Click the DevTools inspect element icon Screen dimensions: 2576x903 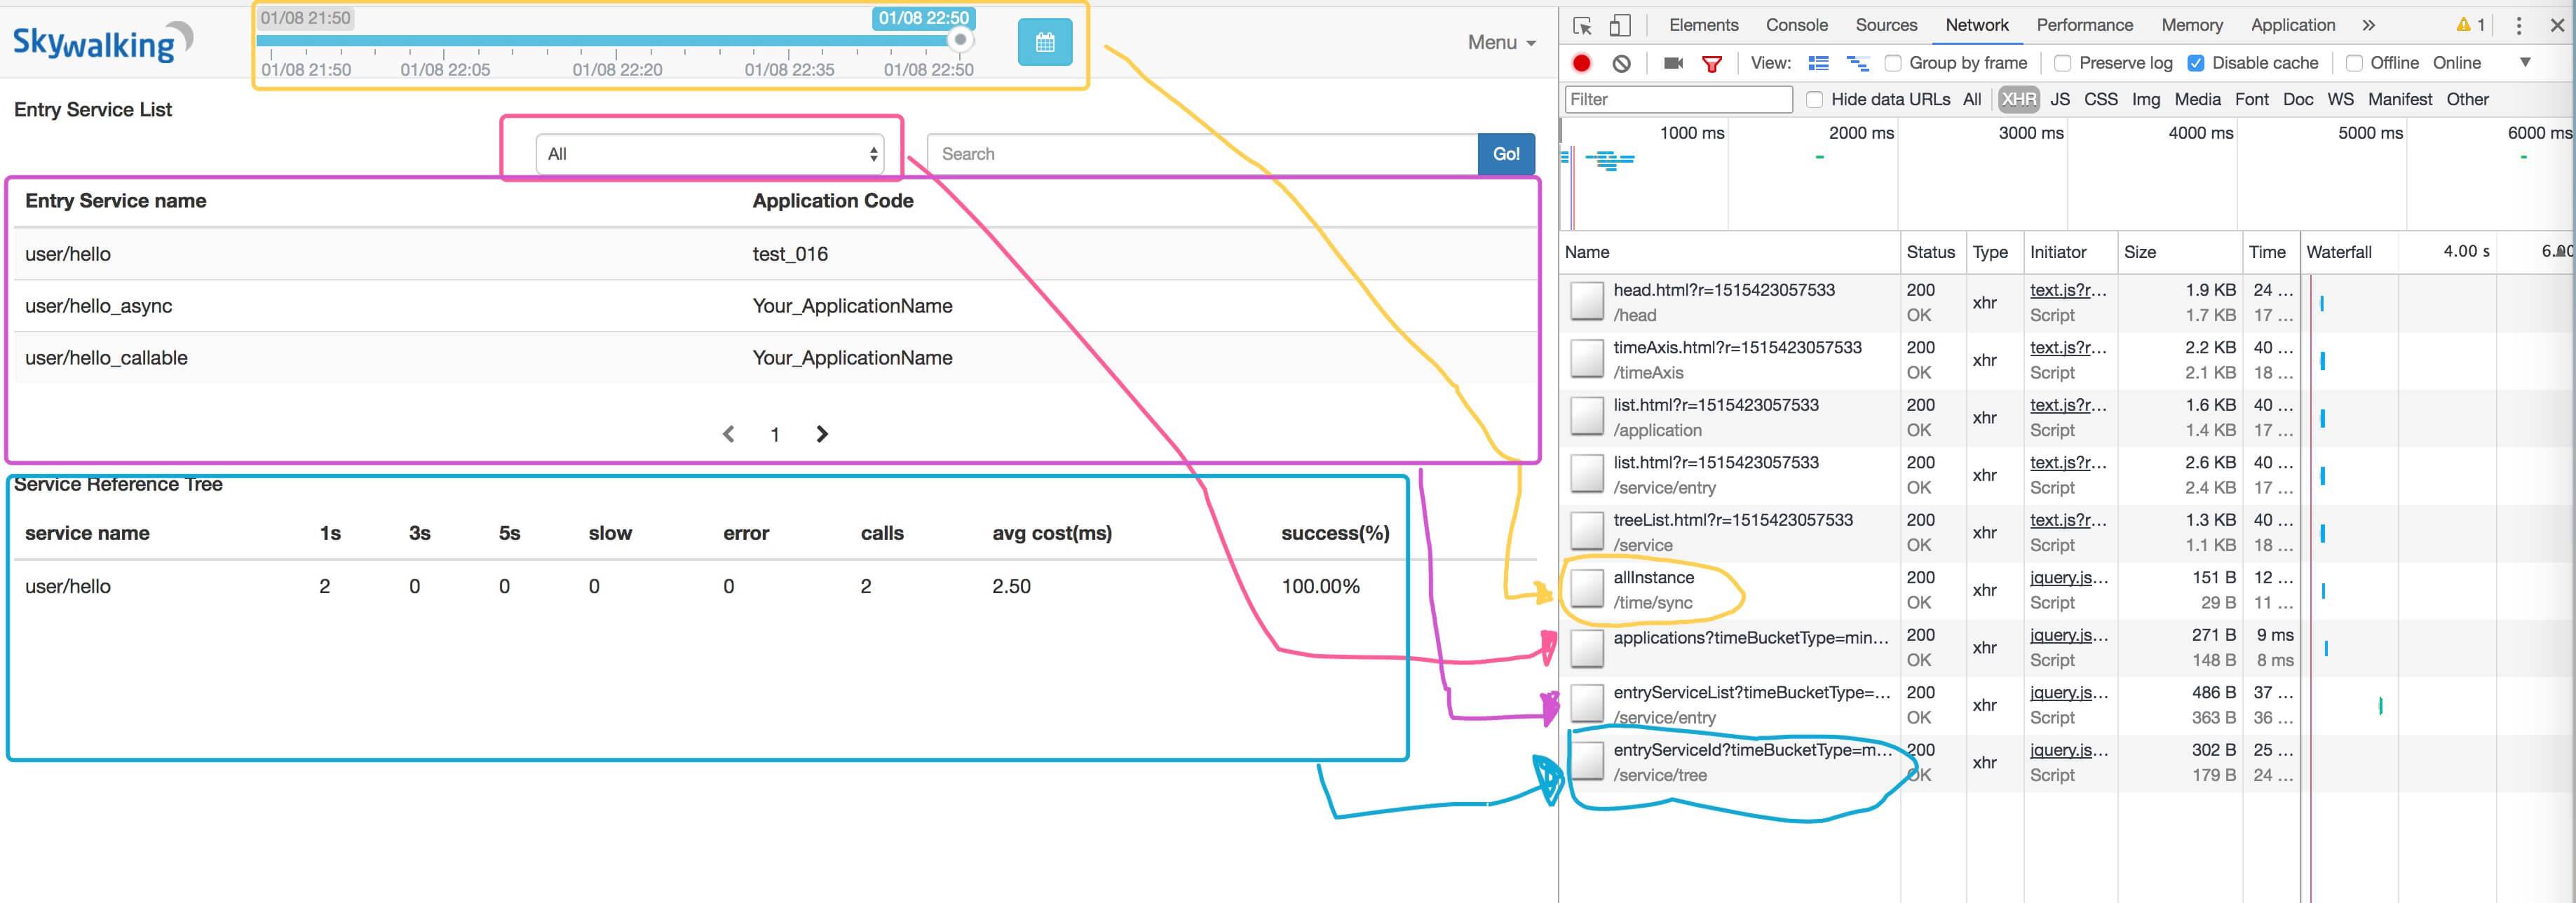click(x=1582, y=26)
